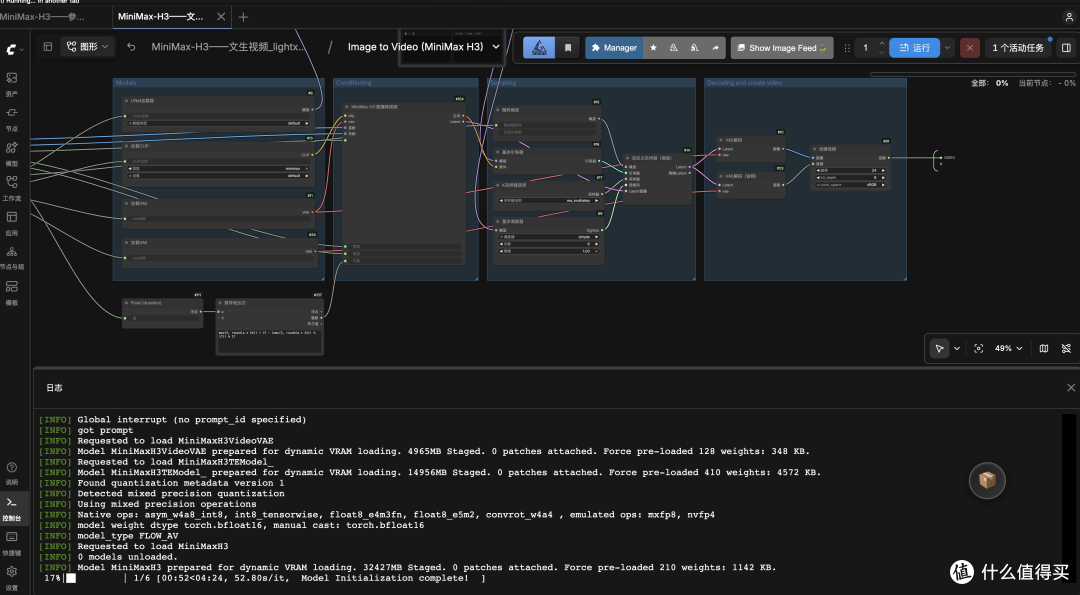The height and width of the screenshot is (595, 1080).
Task: Click the 数学表达式 node expression text box
Action: click(x=269, y=342)
